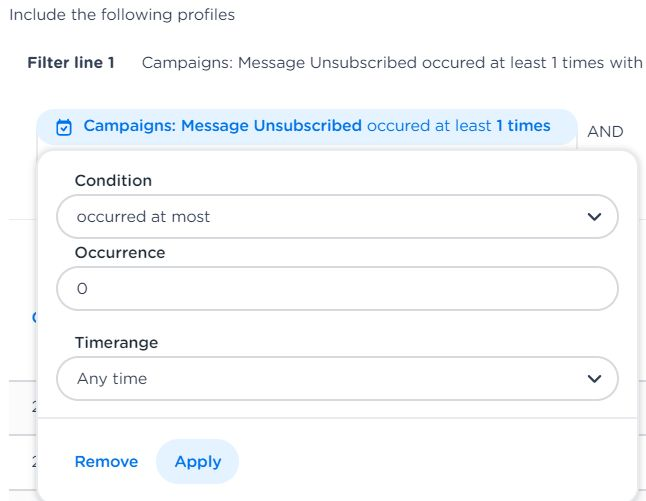Expand the Timerange dropdown arrow

point(594,378)
